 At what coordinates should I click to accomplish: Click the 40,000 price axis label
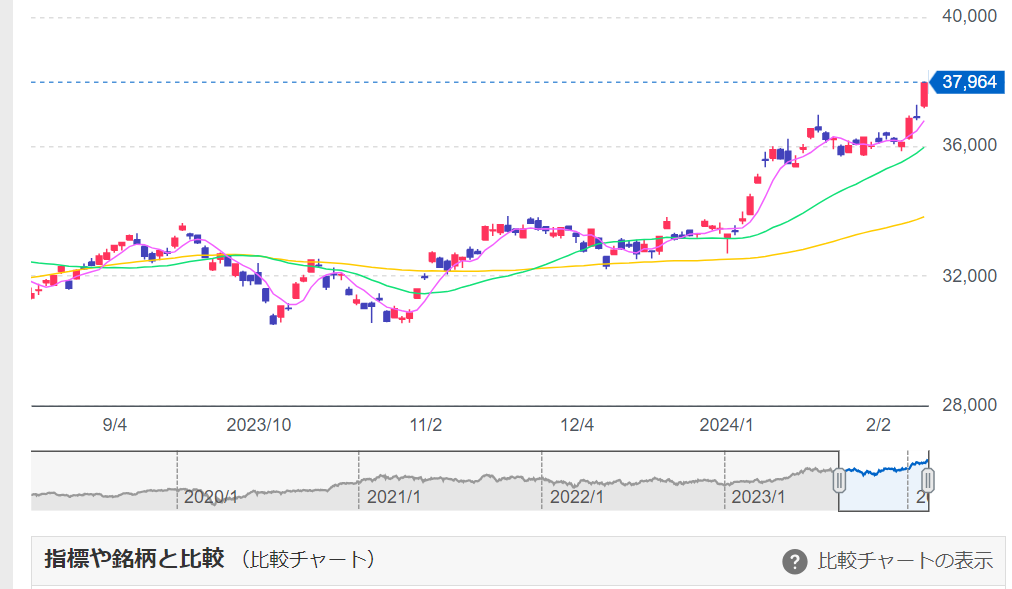click(x=969, y=17)
